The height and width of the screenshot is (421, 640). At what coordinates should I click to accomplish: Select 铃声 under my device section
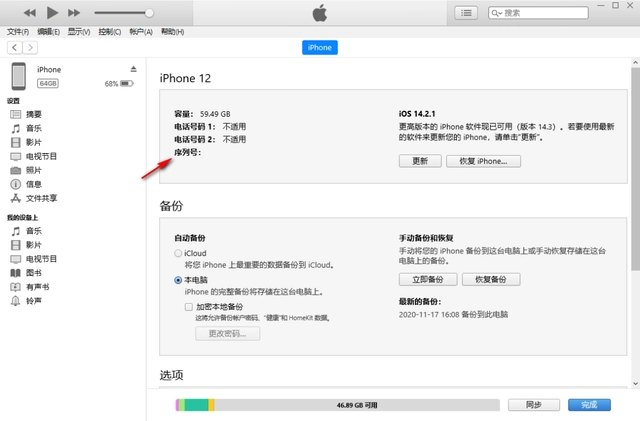coord(33,300)
